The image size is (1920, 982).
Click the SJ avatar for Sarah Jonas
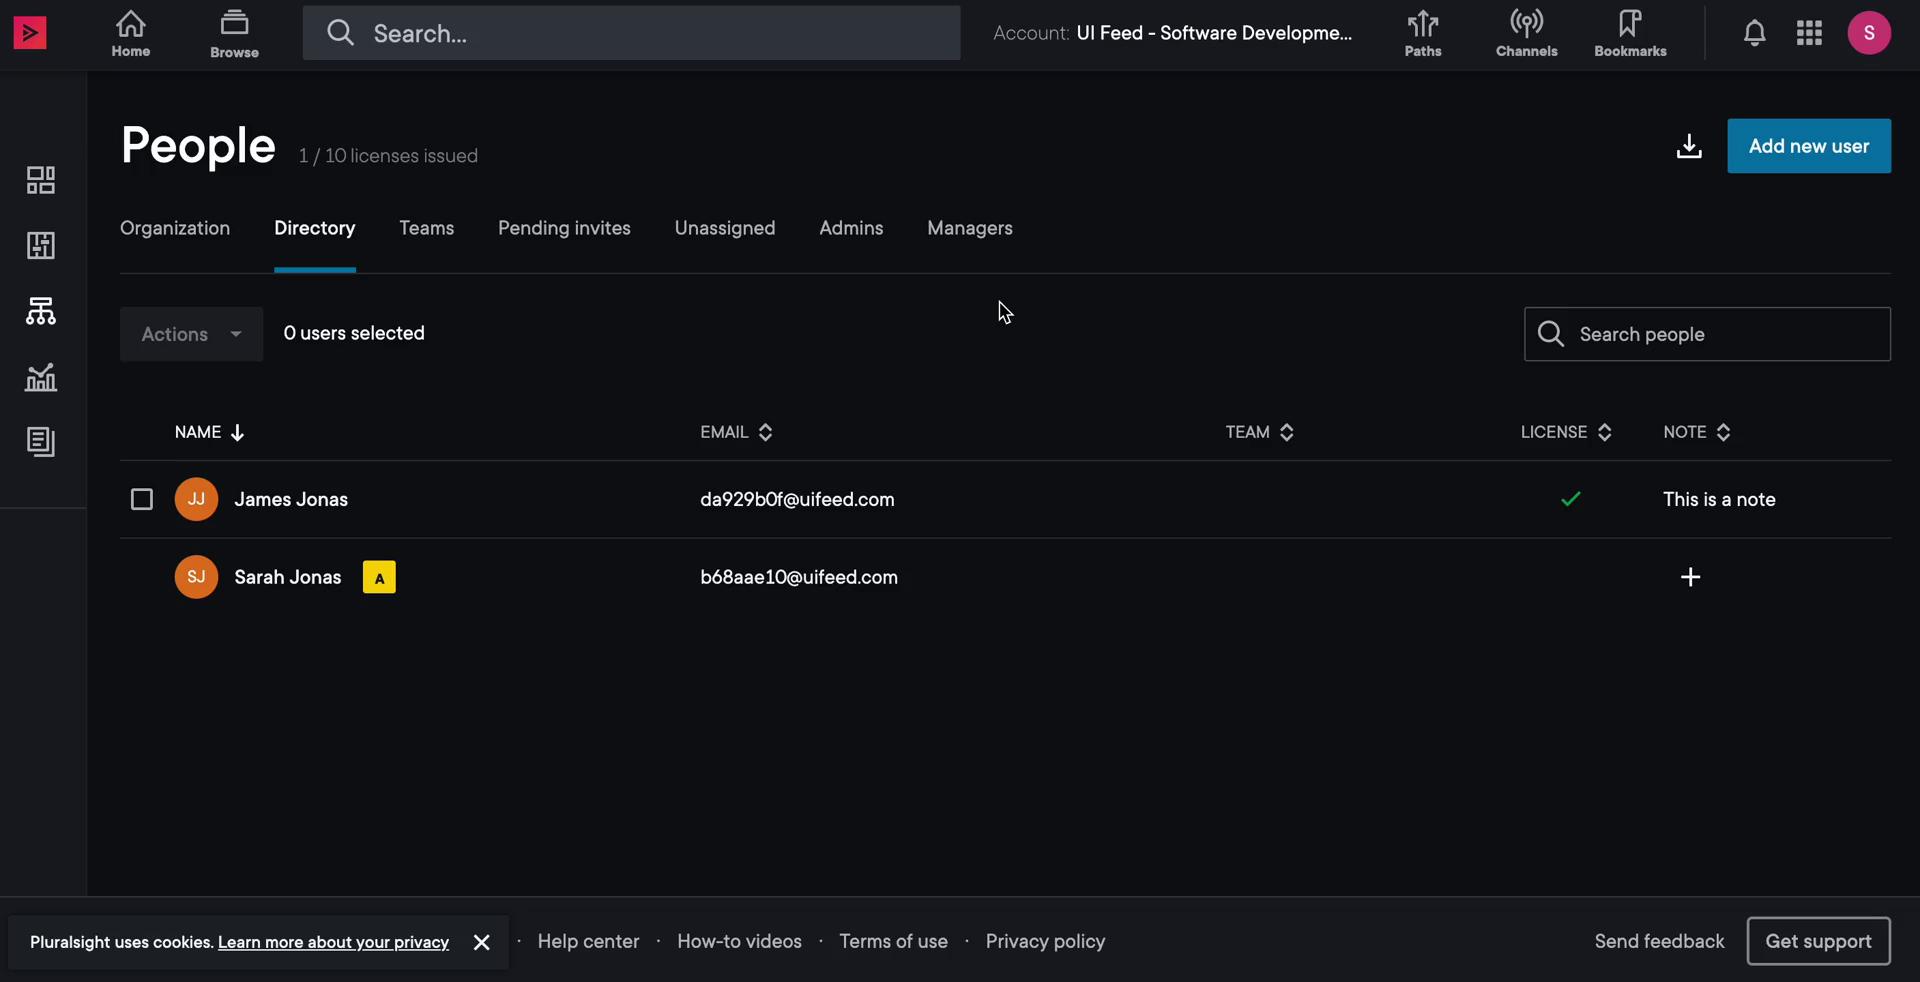point(196,577)
